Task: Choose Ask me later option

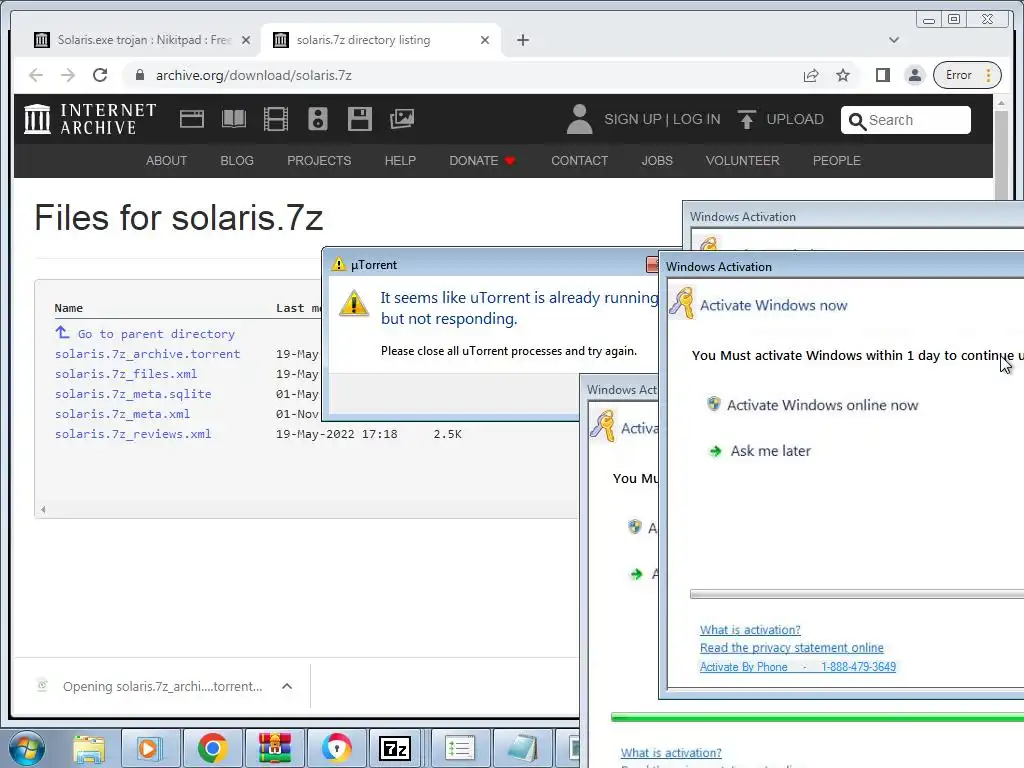Action: pyautogui.click(x=770, y=451)
